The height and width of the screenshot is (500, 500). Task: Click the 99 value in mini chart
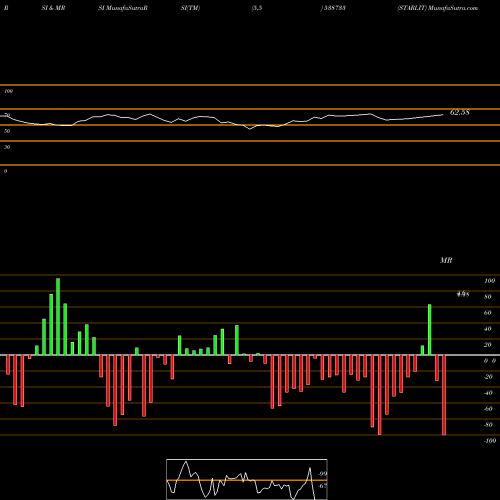click(322, 474)
